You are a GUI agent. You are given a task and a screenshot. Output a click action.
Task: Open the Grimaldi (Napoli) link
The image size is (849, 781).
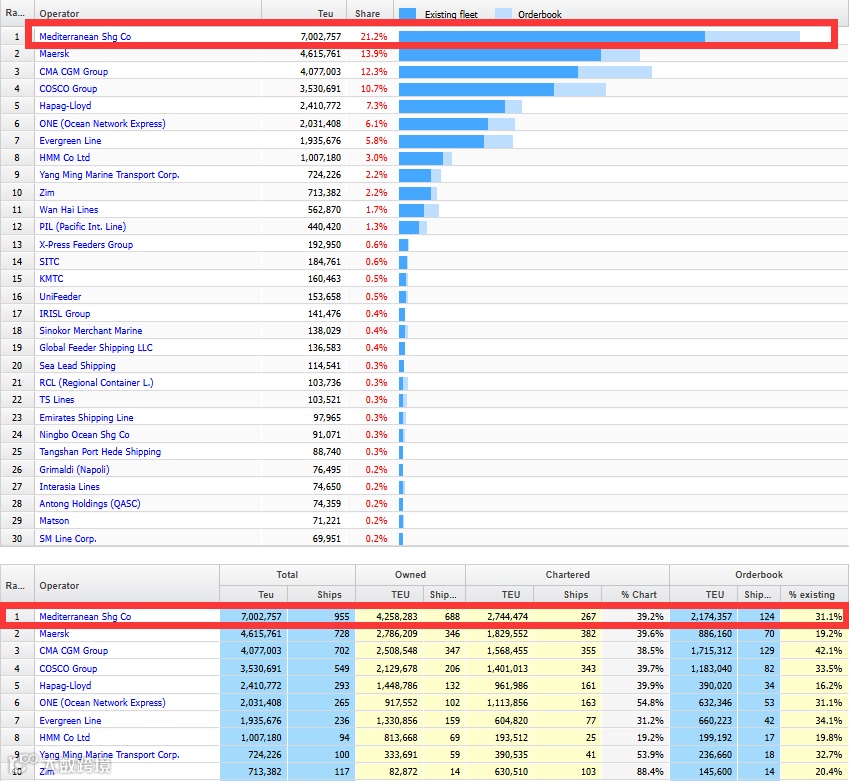tap(74, 469)
